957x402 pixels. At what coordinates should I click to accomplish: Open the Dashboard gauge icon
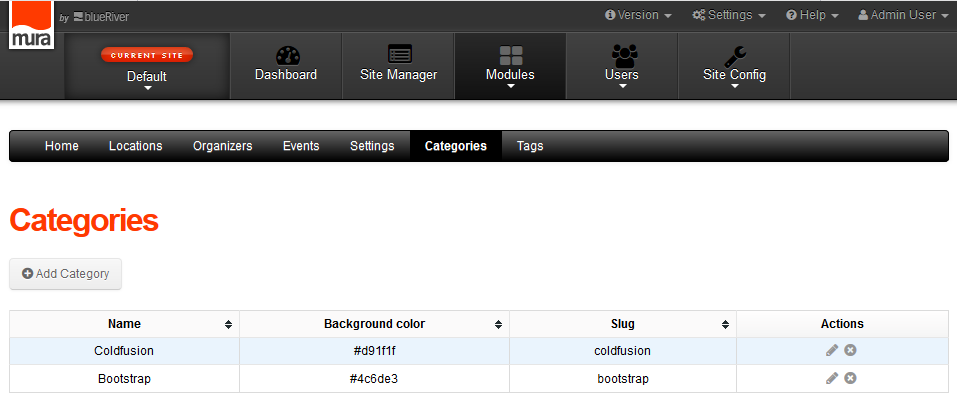(286, 56)
